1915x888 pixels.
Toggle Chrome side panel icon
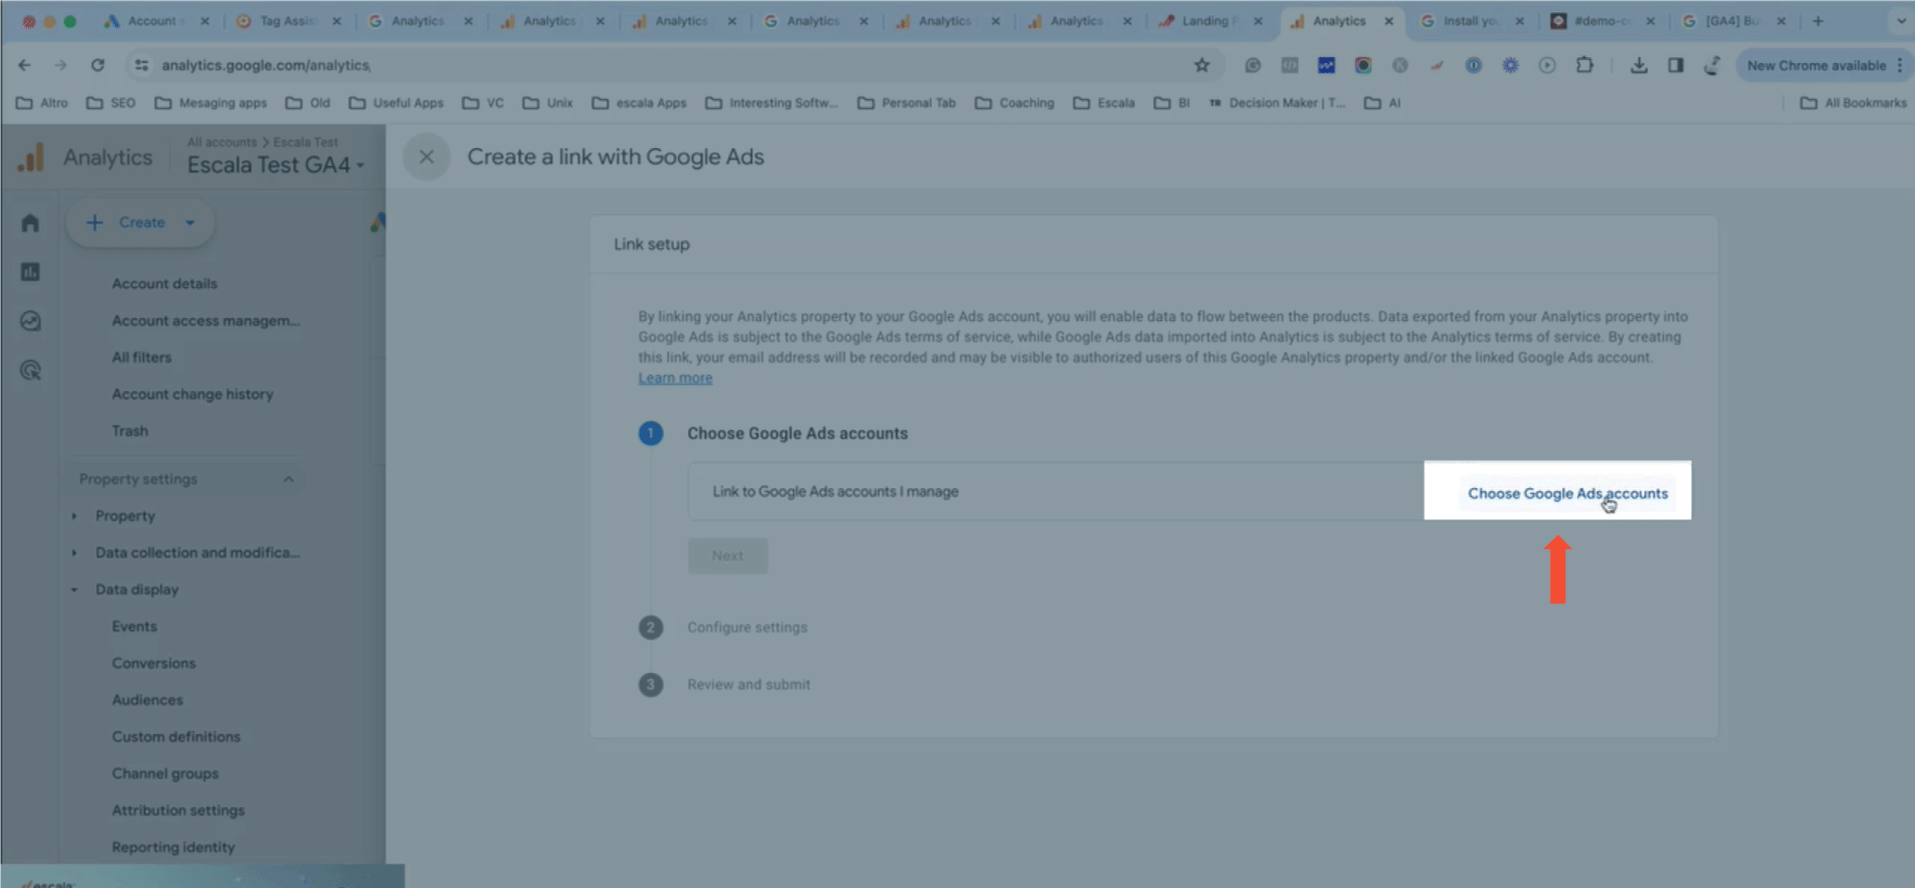(x=1675, y=65)
